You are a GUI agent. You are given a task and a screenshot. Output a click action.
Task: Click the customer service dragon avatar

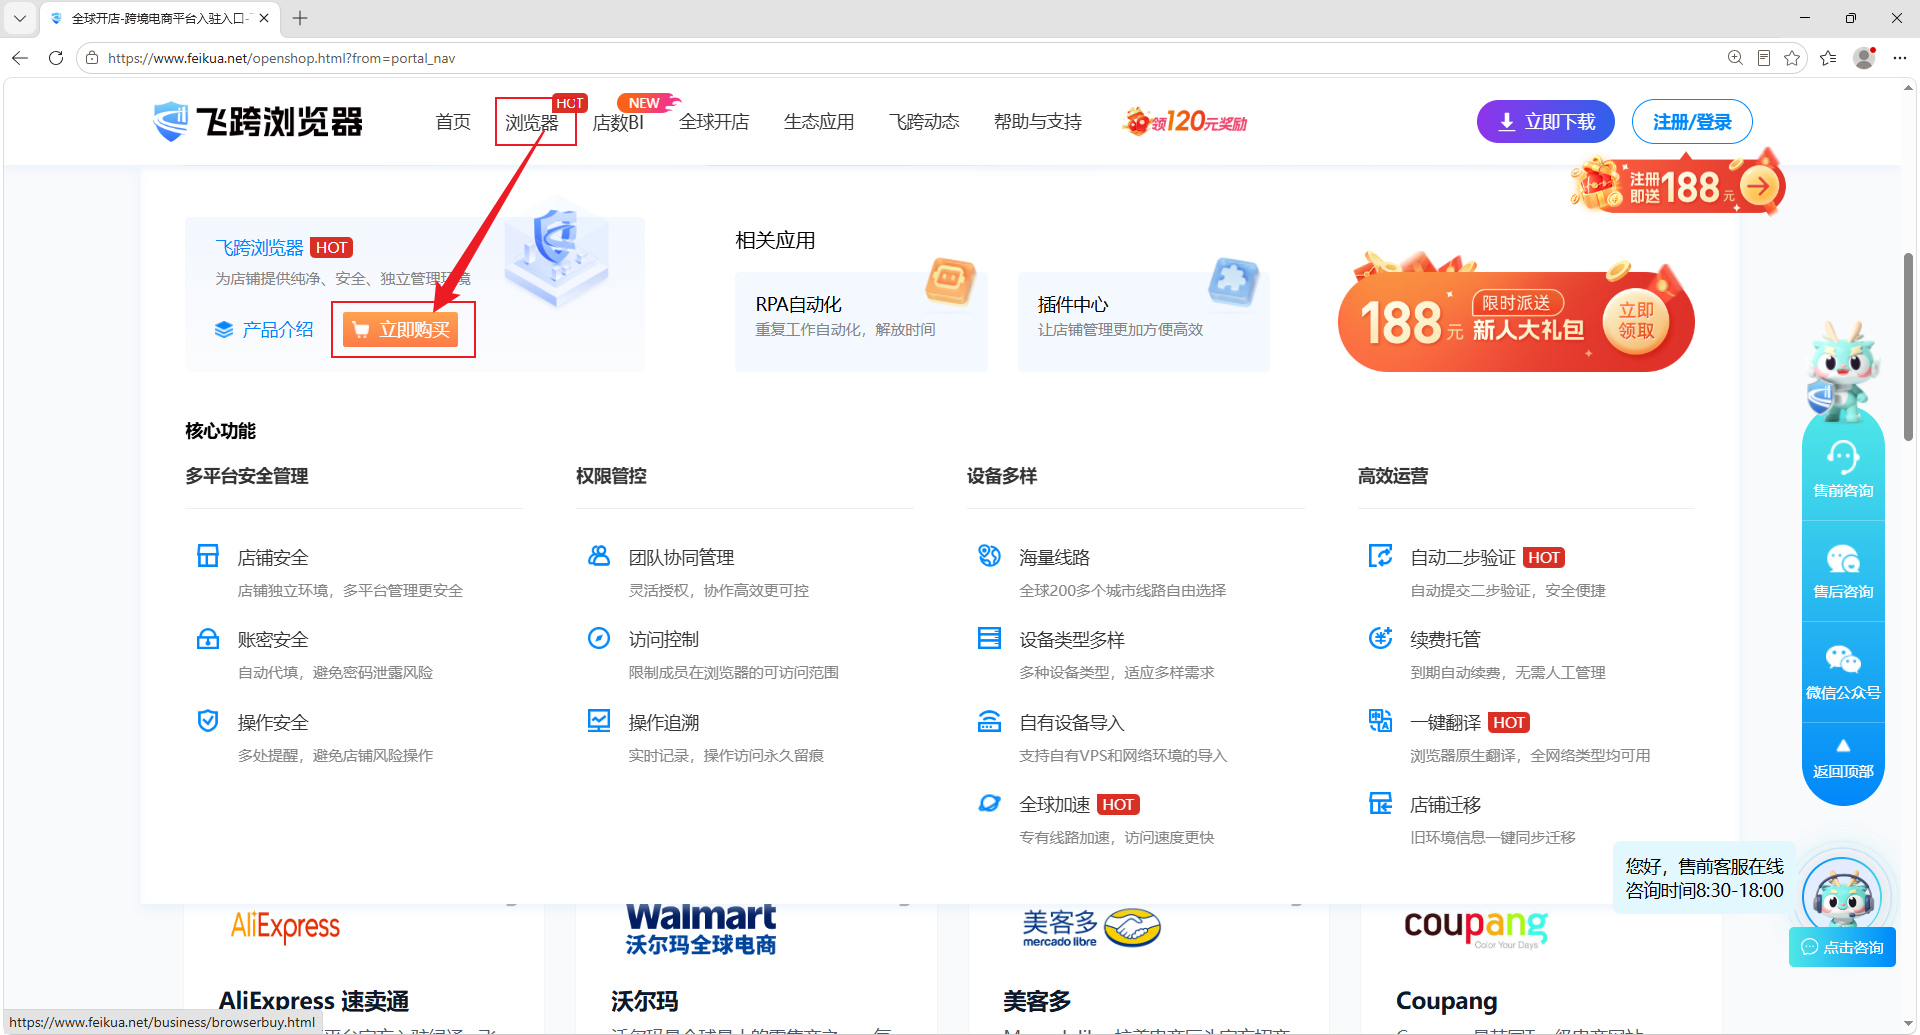tap(1842, 895)
